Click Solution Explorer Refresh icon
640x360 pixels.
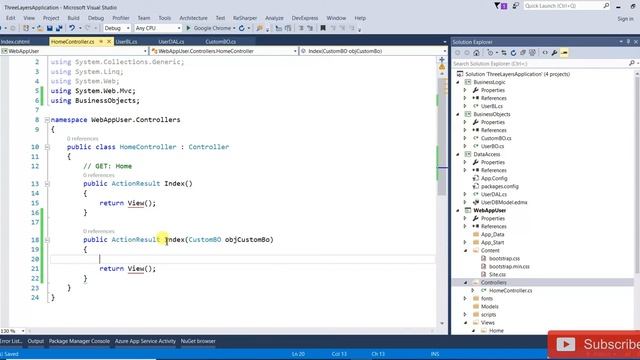513,53
